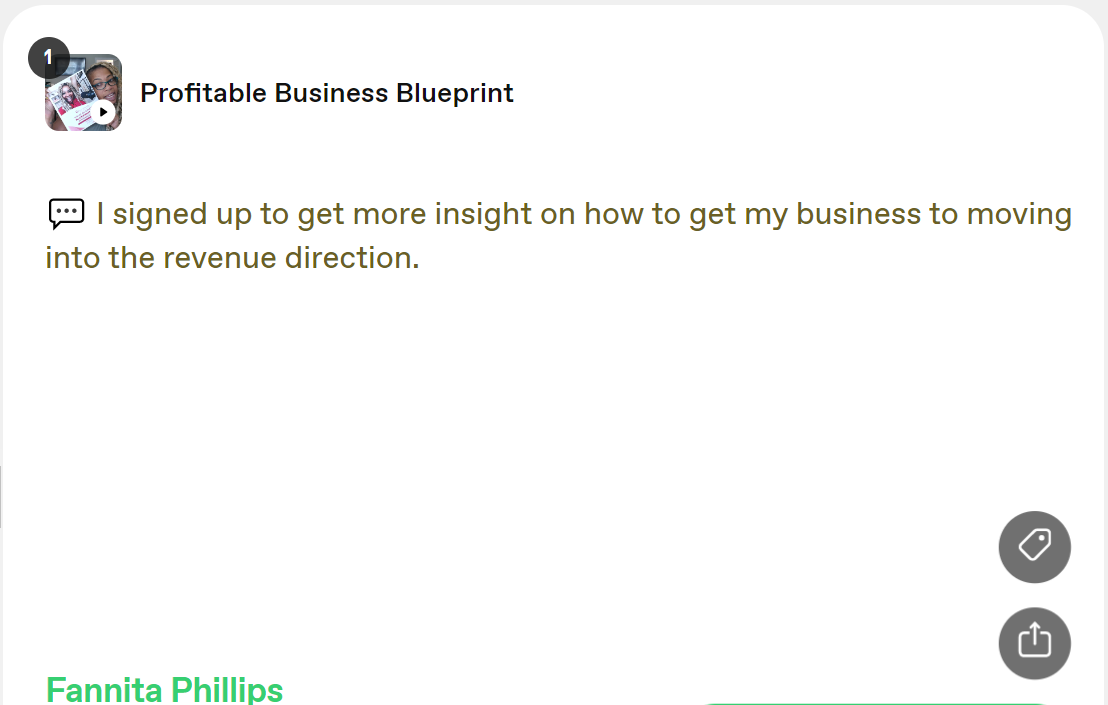
Task: Open the share options icon
Action: (1034, 643)
